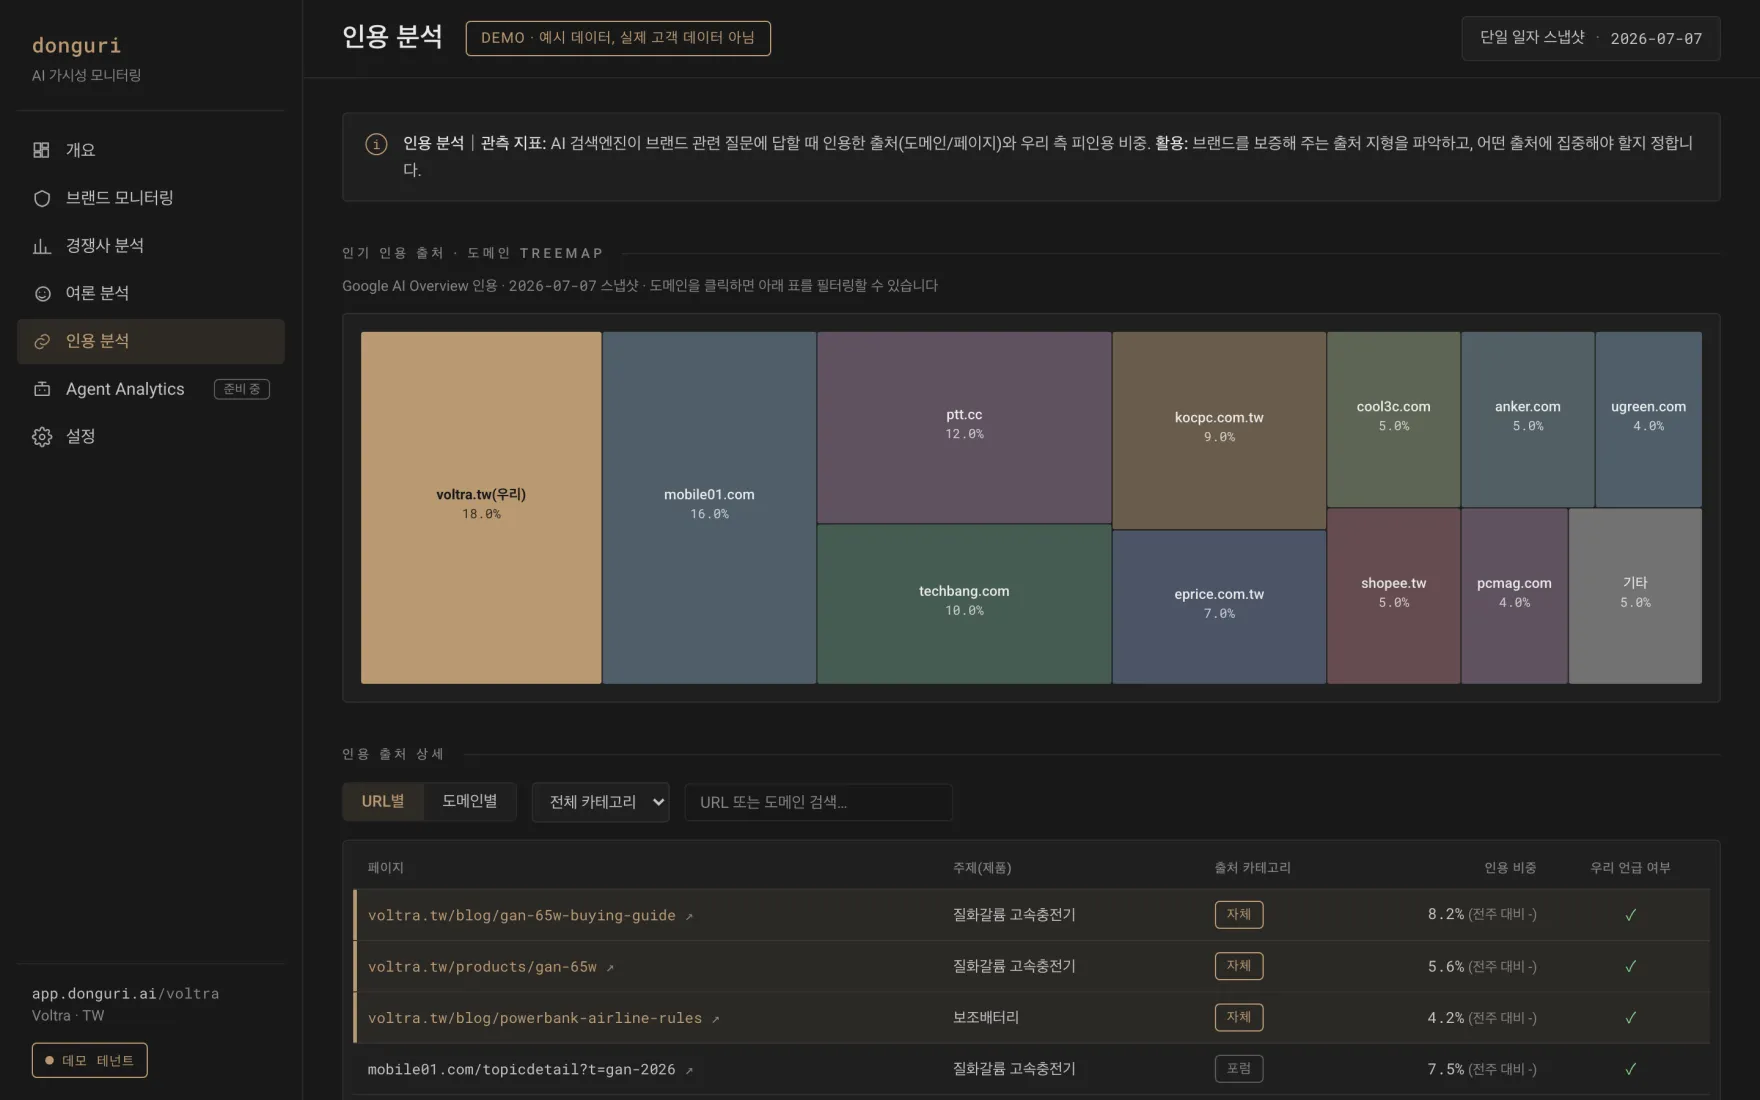Click the donguri logo
Viewport: 1760px width, 1100px height.
pos(76,46)
